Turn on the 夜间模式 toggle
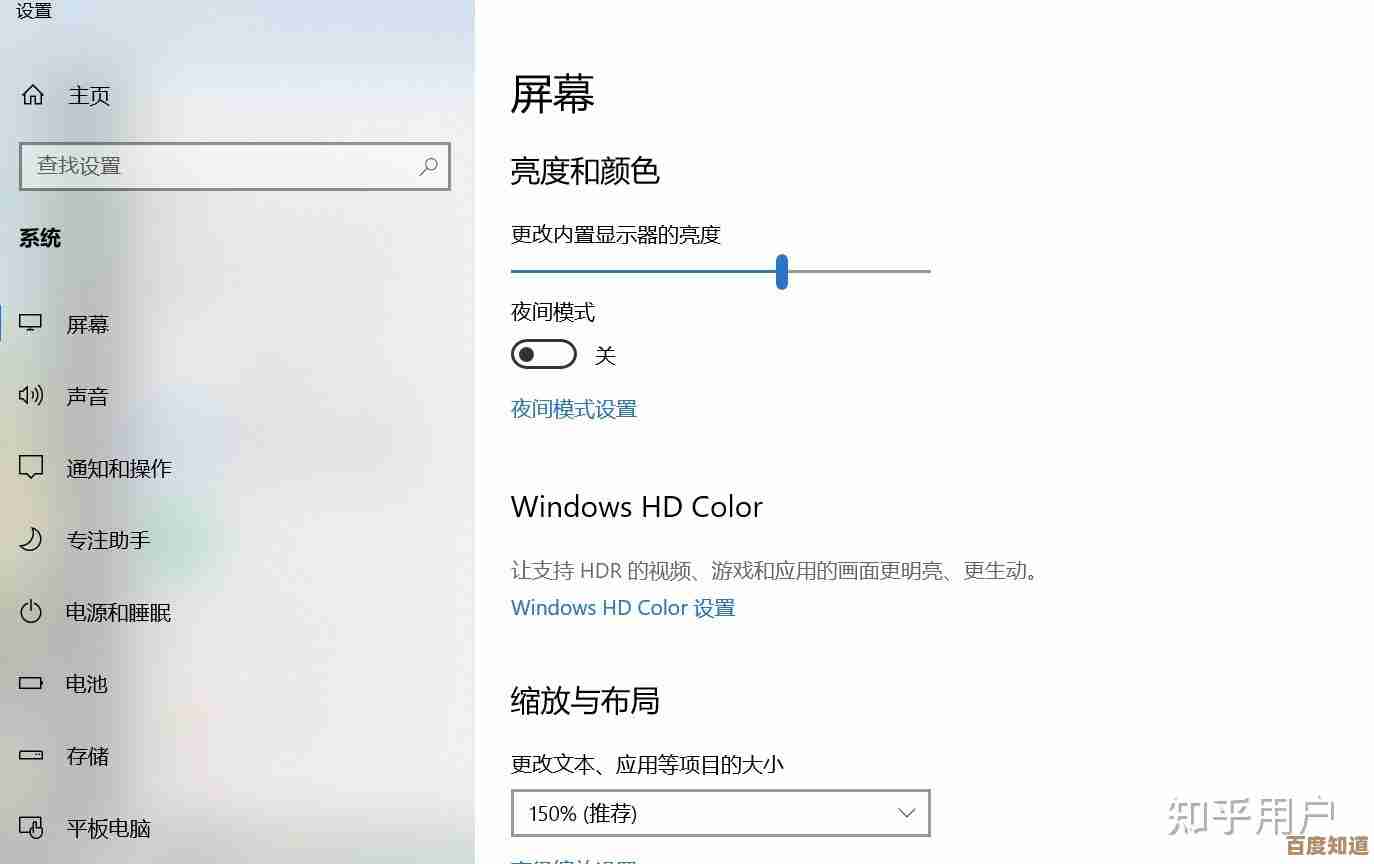This screenshot has height=864, width=1374. (544, 354)
